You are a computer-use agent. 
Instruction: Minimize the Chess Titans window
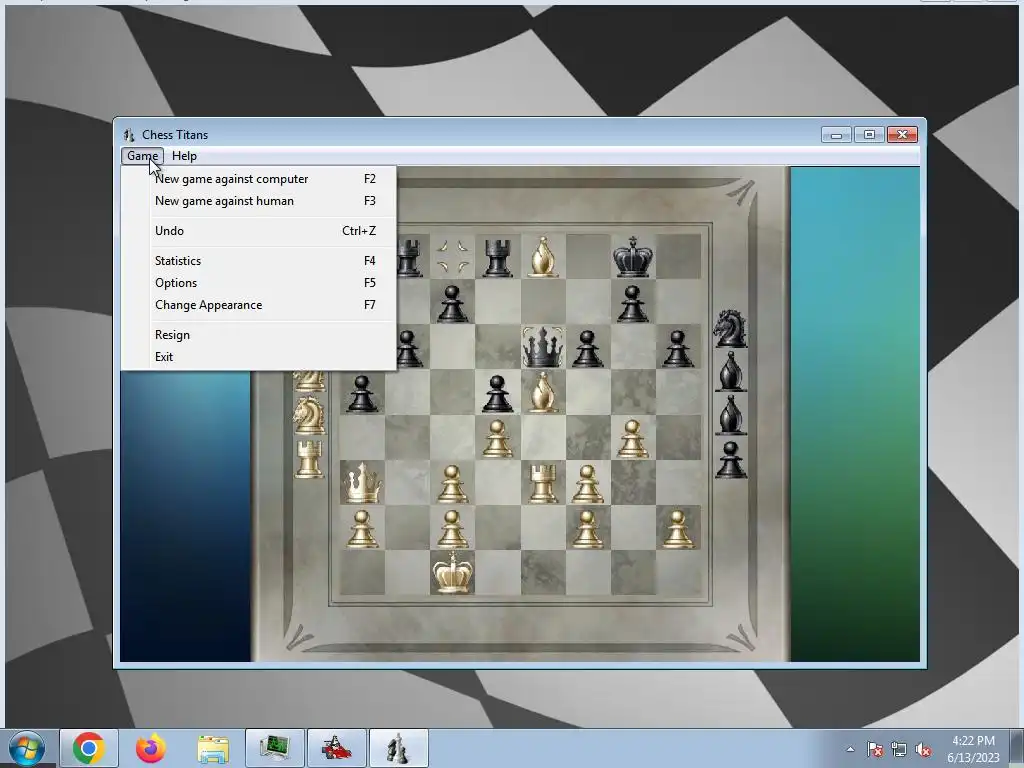click(x=837, y=135)
